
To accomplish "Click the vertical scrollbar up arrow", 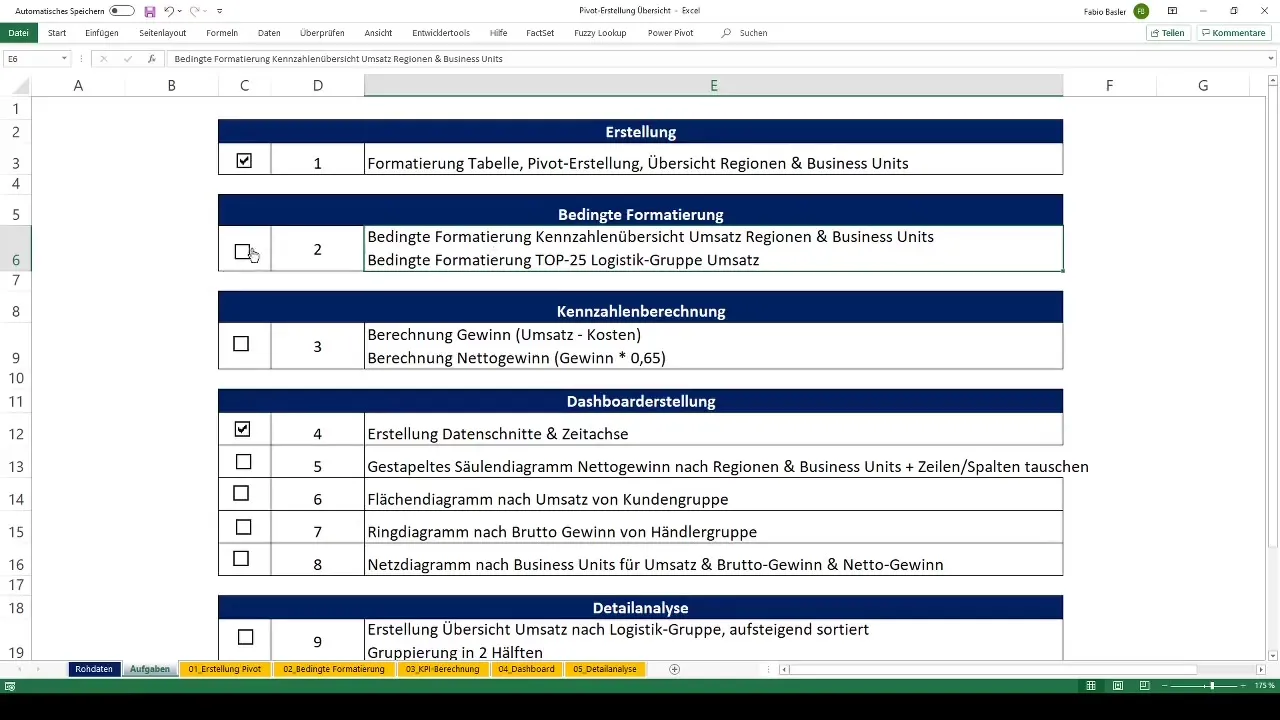I will (1272, 82).
